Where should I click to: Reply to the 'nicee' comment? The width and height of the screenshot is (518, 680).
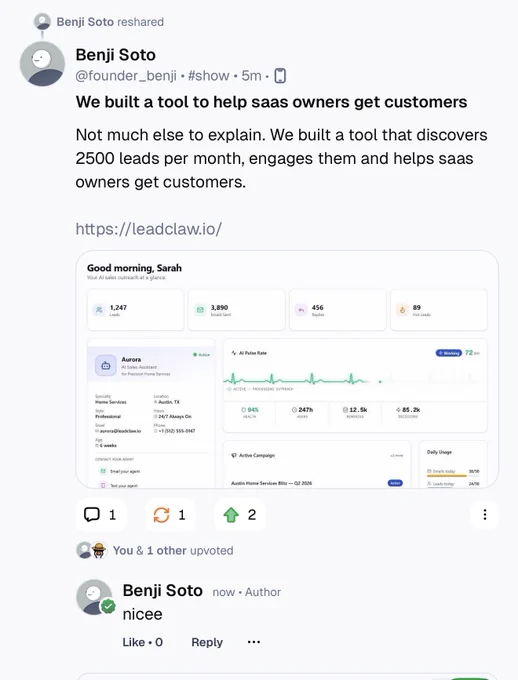click(x=207, y=642)
